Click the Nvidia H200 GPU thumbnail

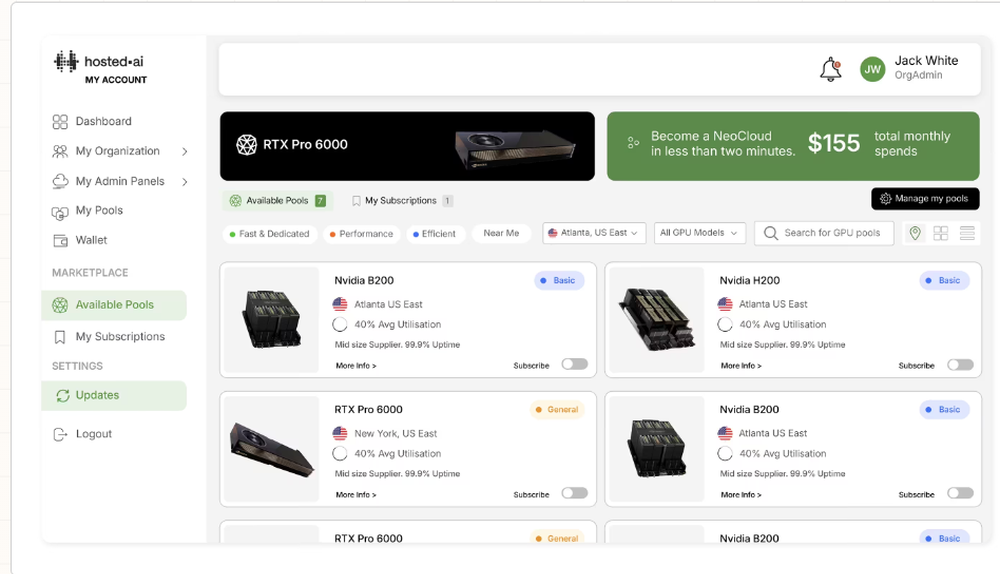657,320
